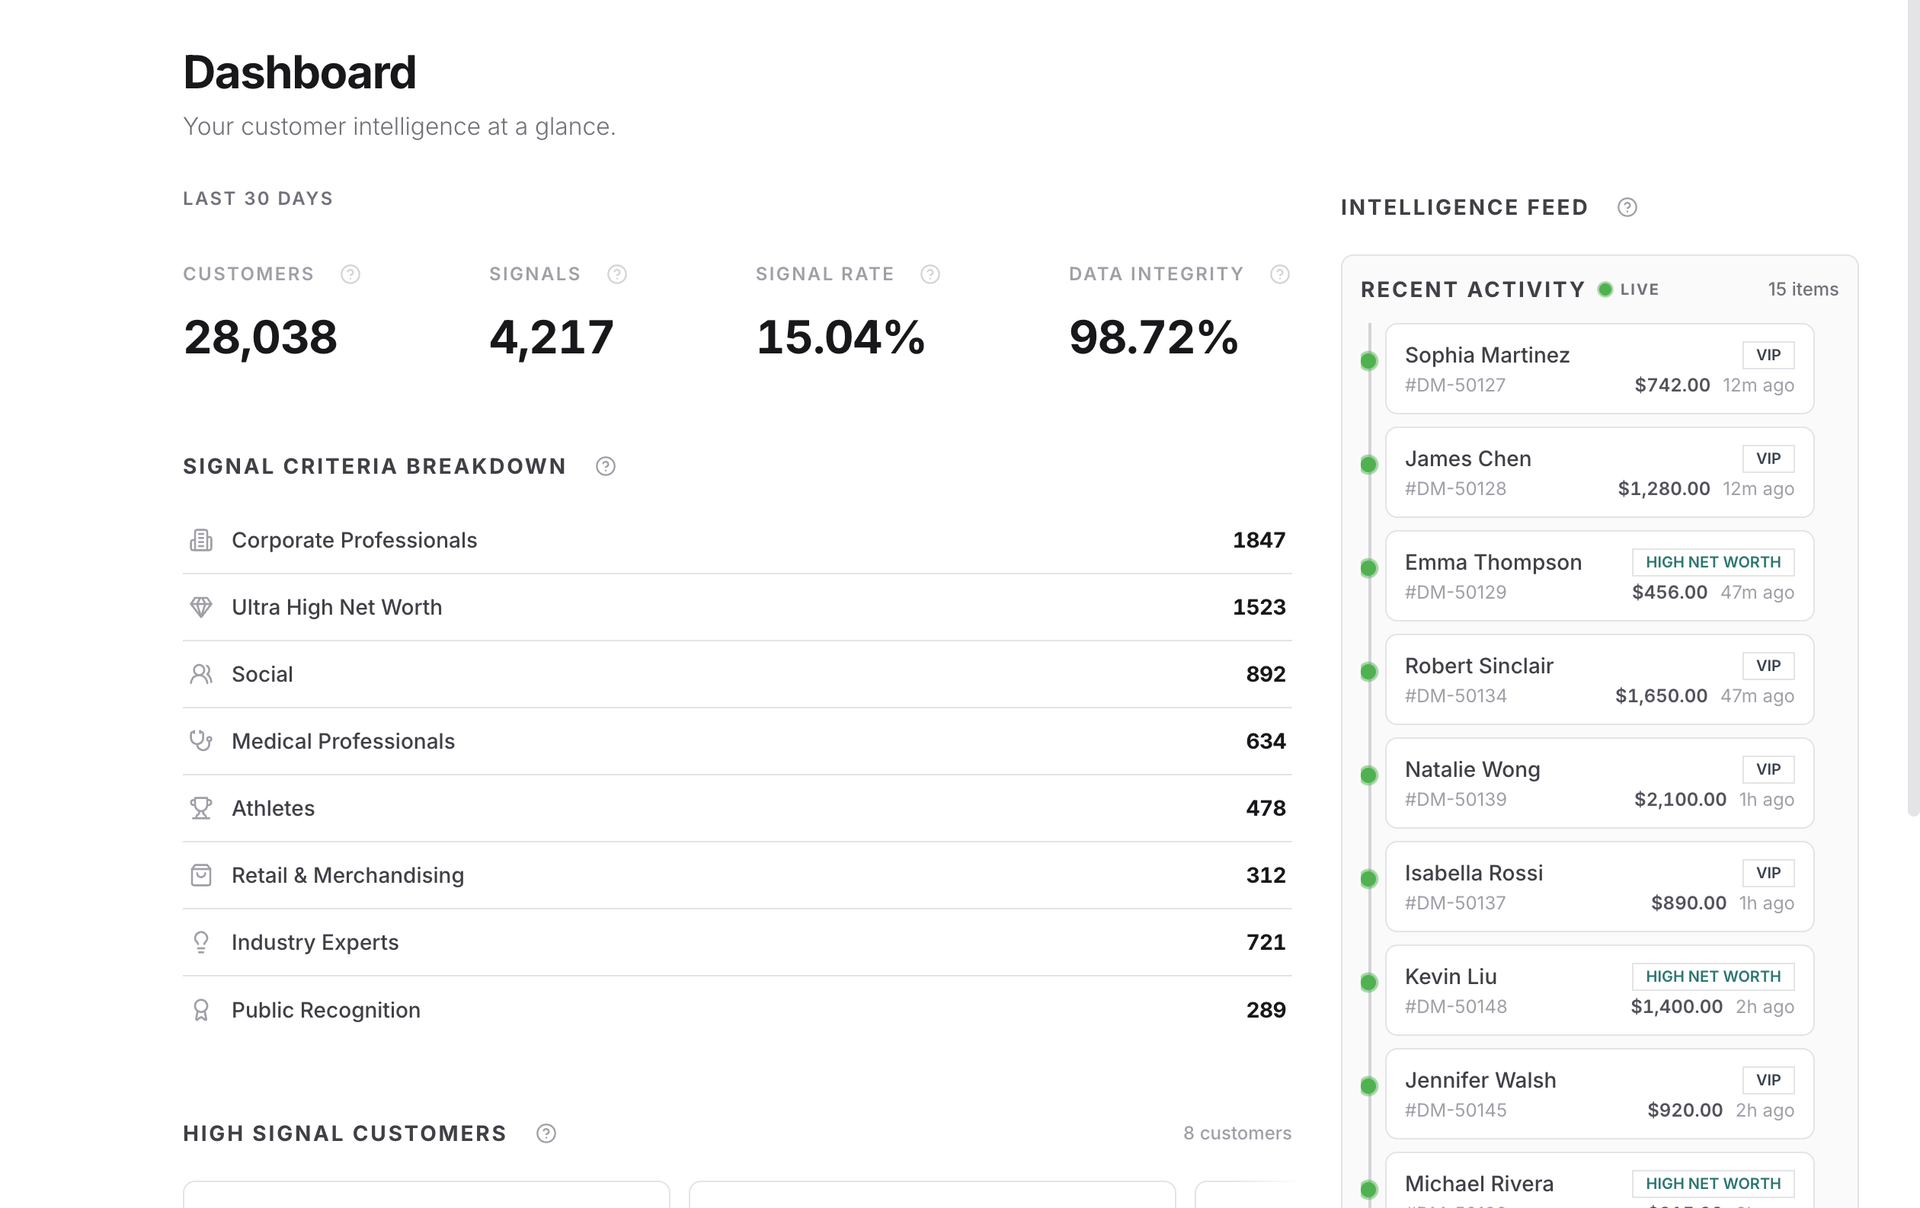Click the Data Integrity help icon

pyautogui.click(x=1280, y=274)
